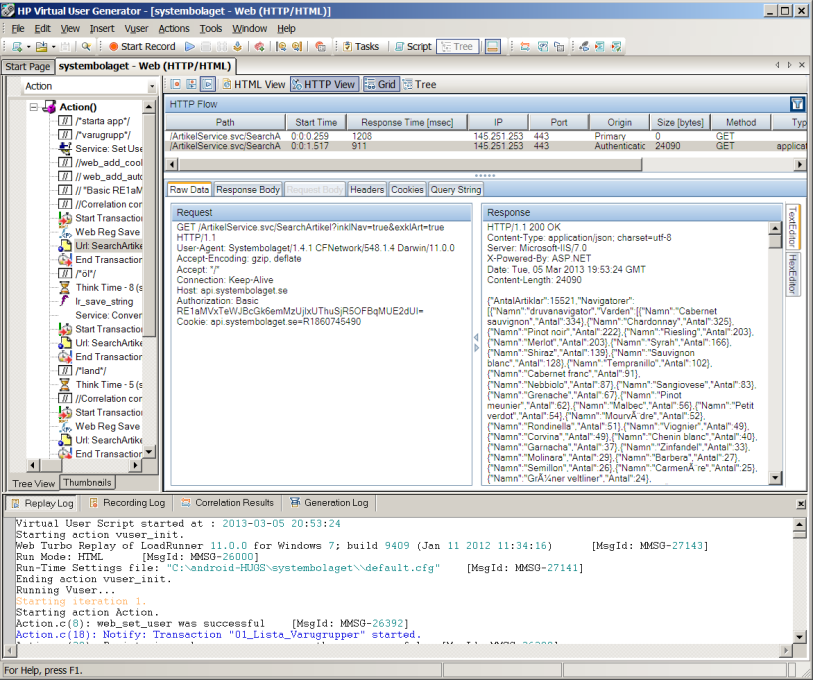Click the last icon in main toolbar
The height and width of the screenshot is (680, 813).
(616, 47)
